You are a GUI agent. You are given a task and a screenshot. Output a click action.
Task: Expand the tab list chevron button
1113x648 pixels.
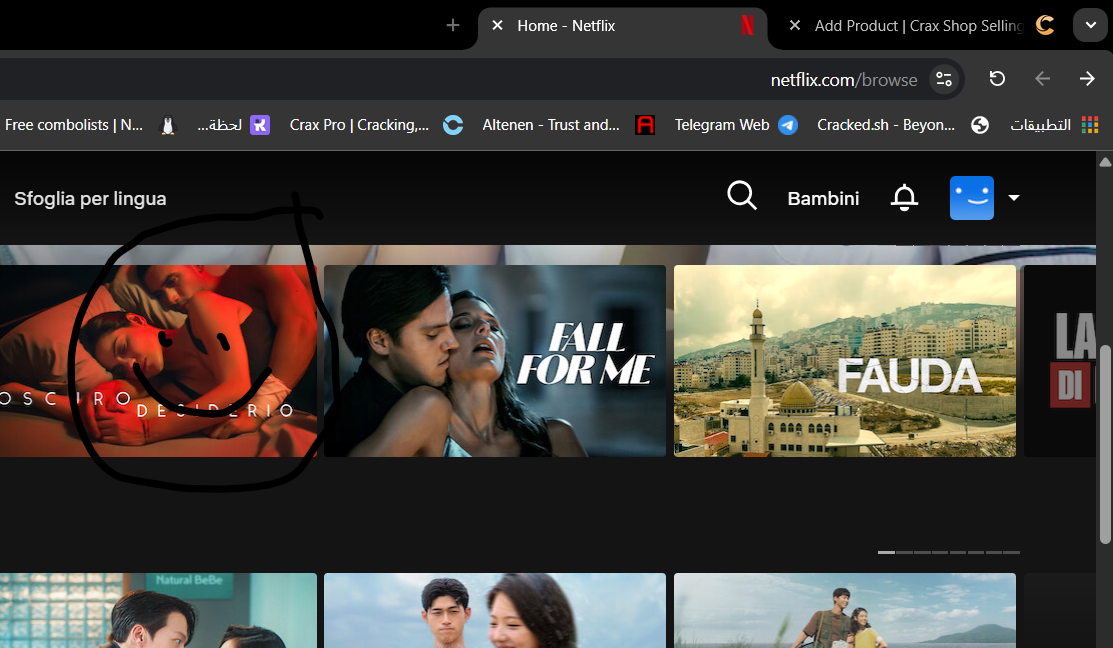click(x=1090, y=25)
